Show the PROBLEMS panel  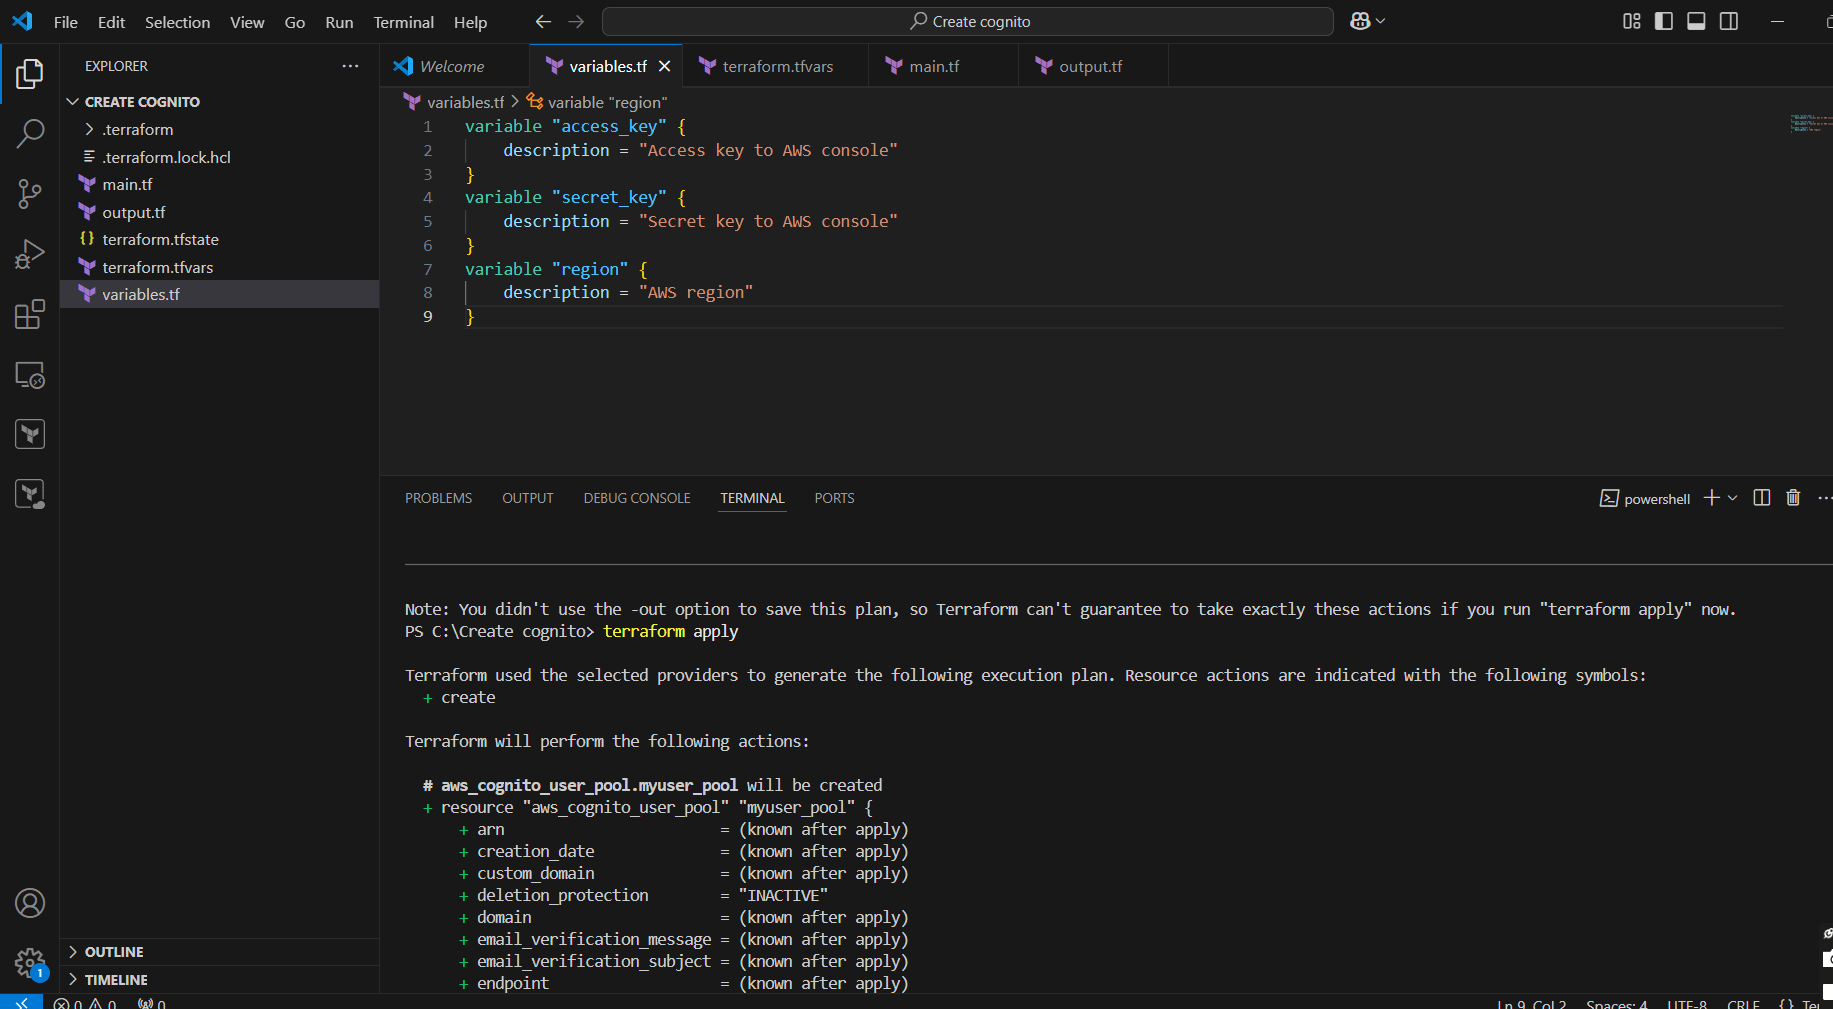(438, 498)
